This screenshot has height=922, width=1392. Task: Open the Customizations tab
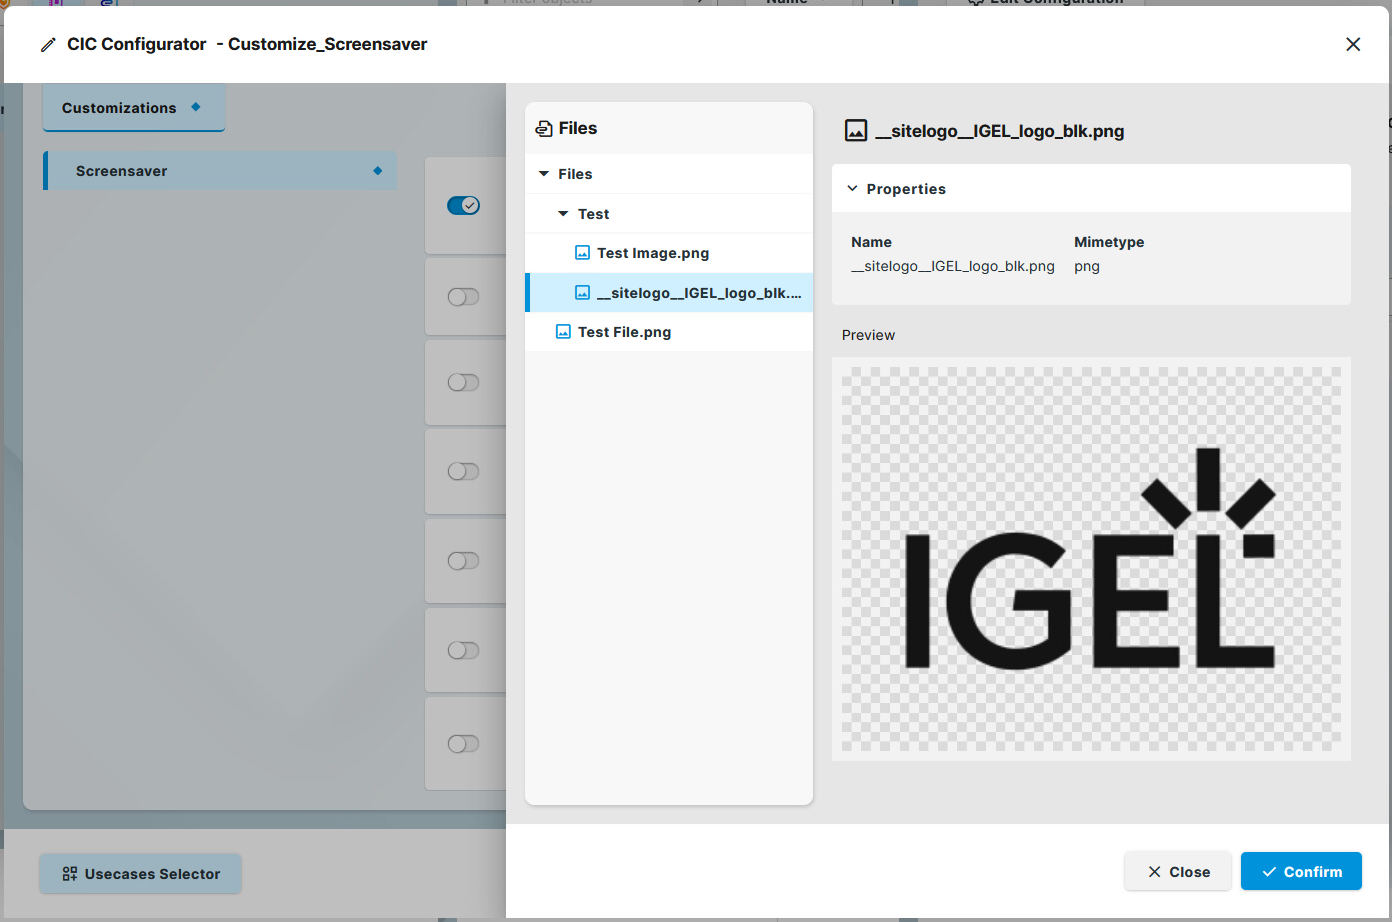[x=119, y=108]
